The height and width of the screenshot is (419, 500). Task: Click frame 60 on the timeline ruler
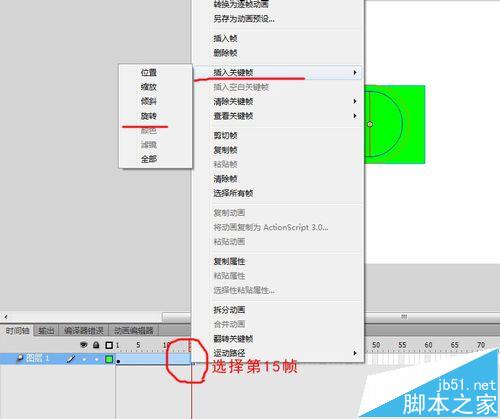428,345
